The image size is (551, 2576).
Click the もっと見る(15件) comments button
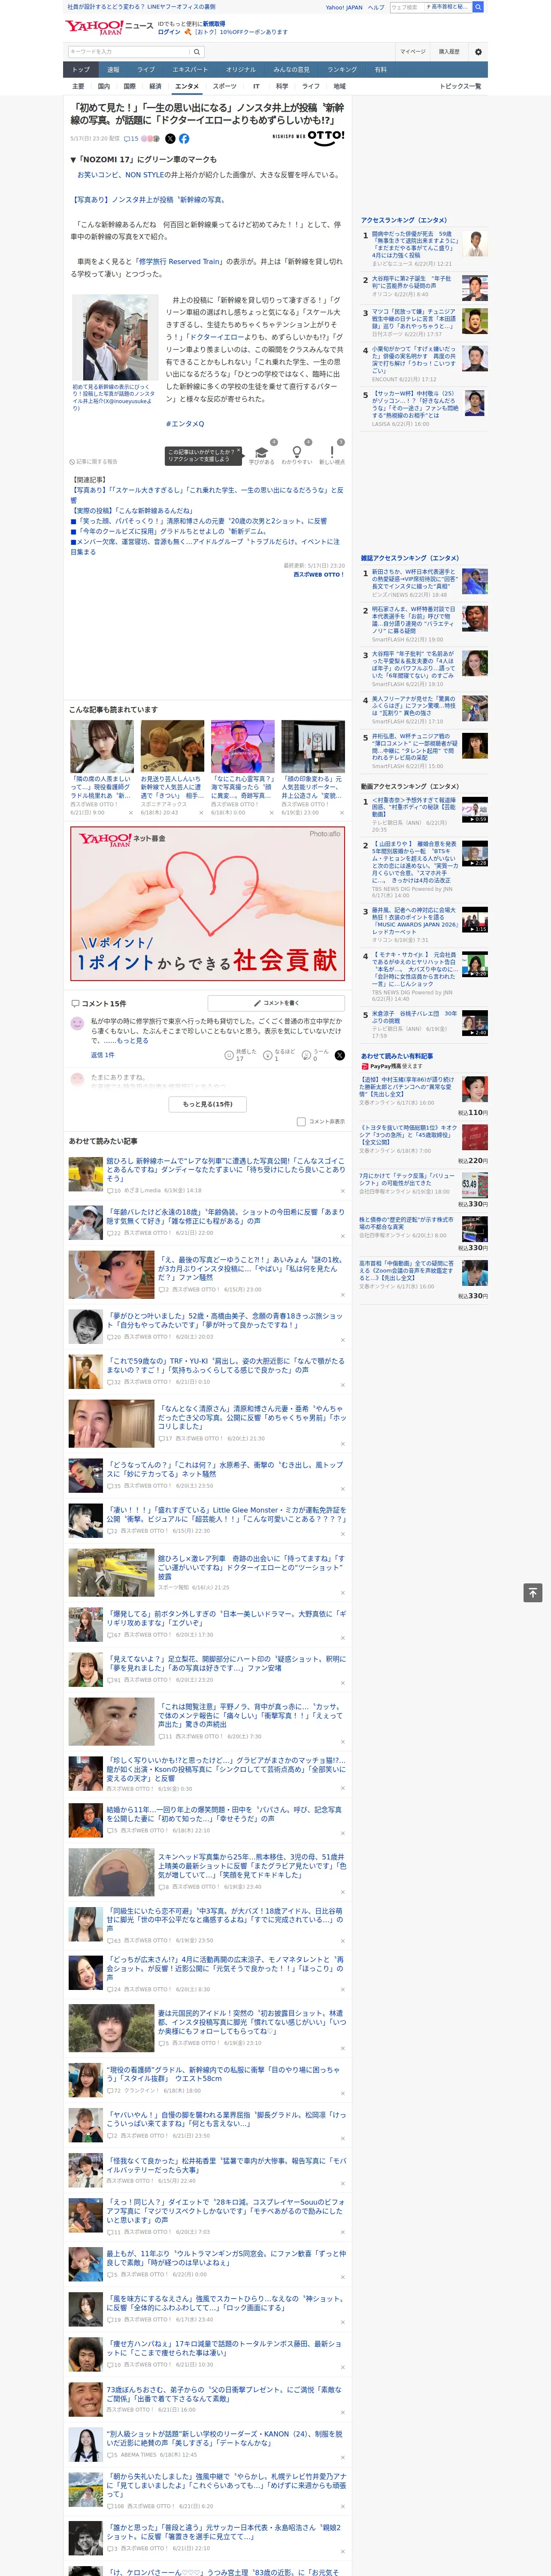pos(208,1104)
